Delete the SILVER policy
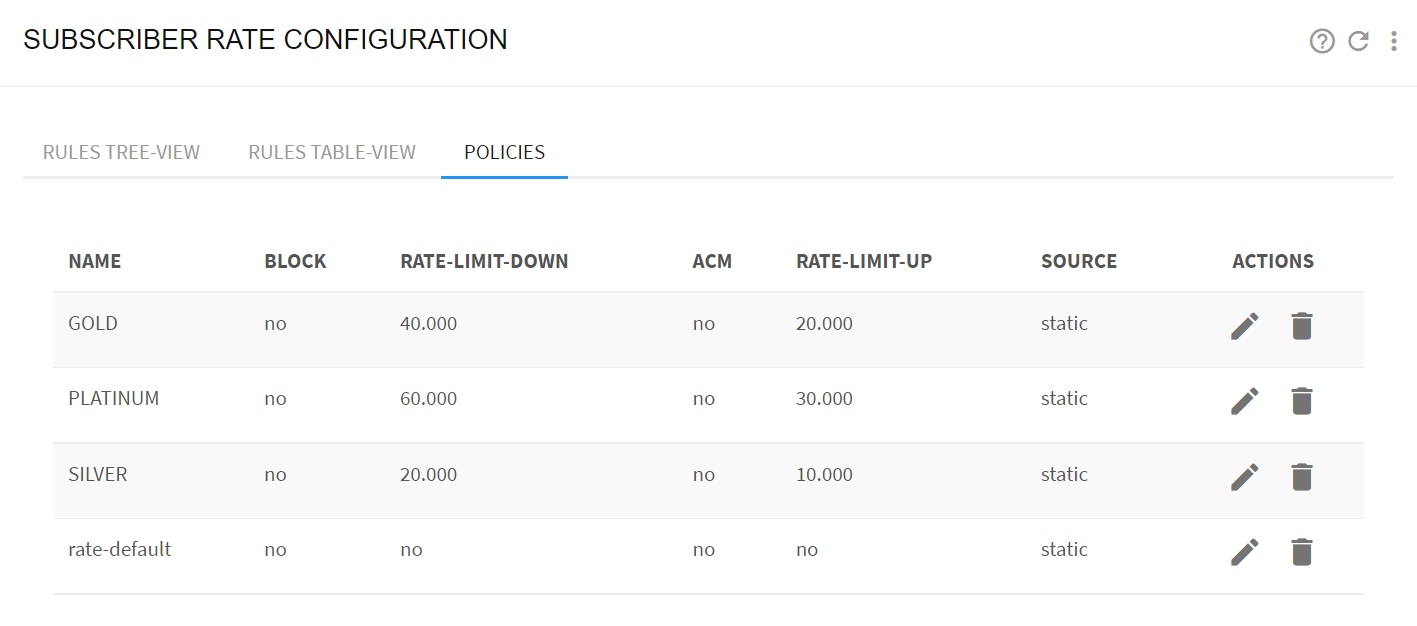This screenshot has height=626, width=1417. 1301,476
